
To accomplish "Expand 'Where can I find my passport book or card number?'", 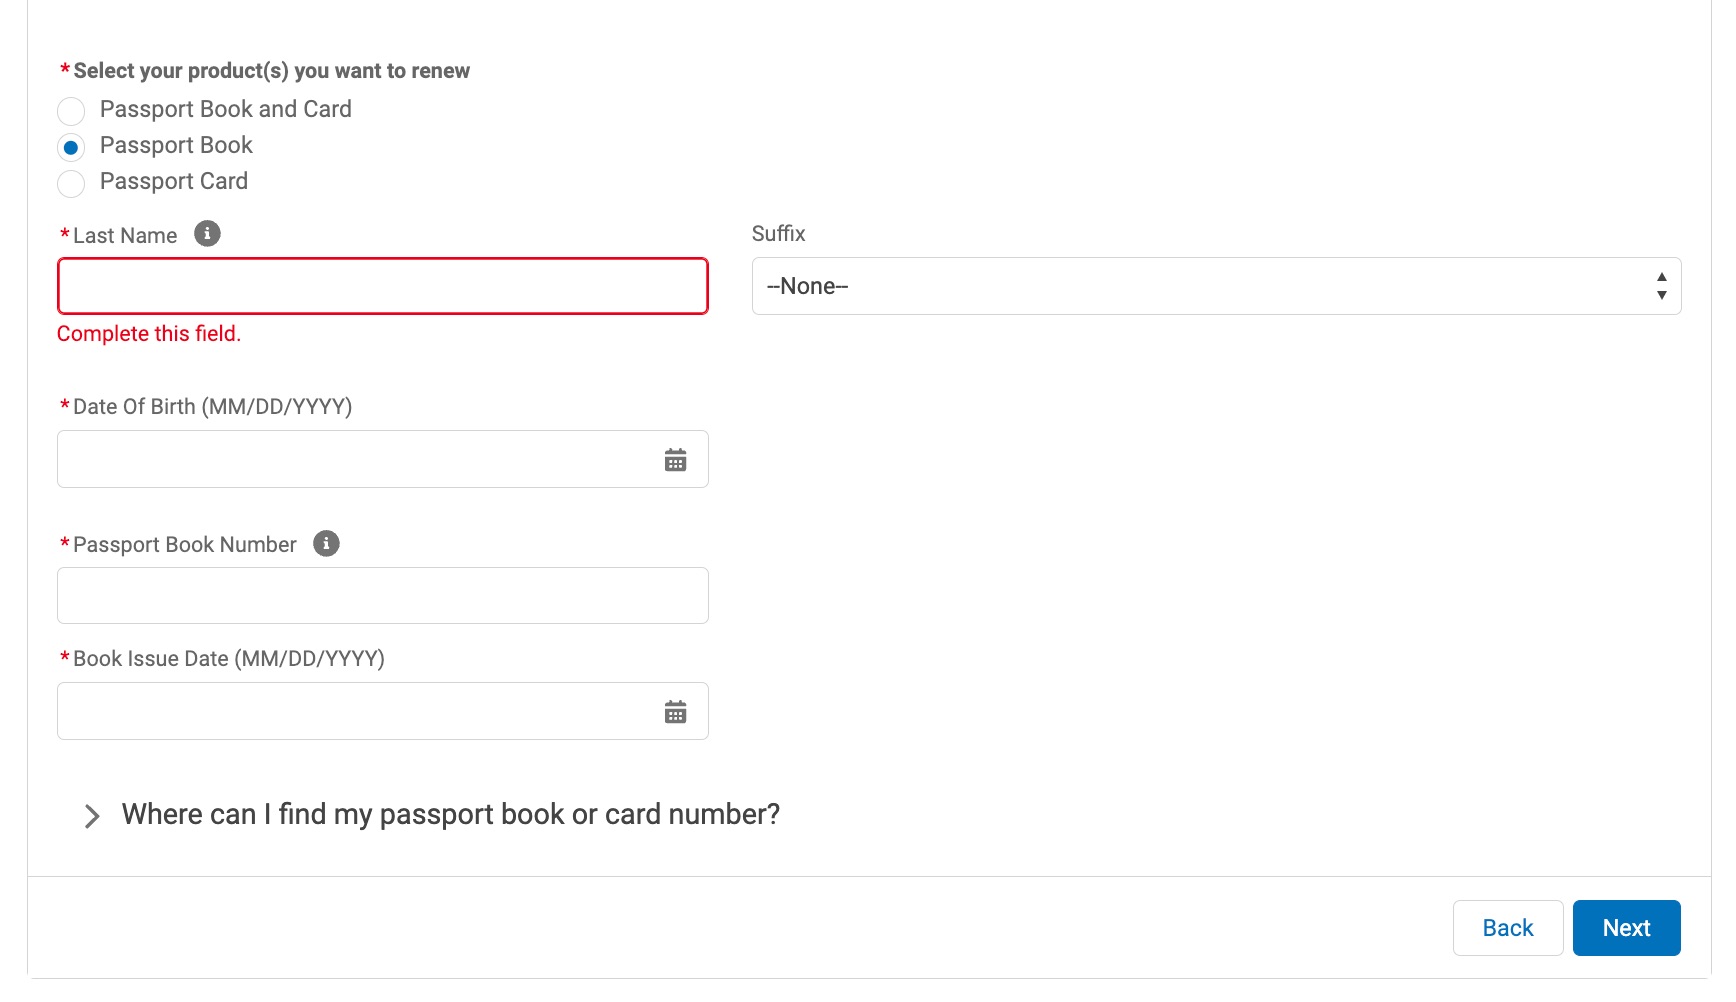I will click(450, 814).
